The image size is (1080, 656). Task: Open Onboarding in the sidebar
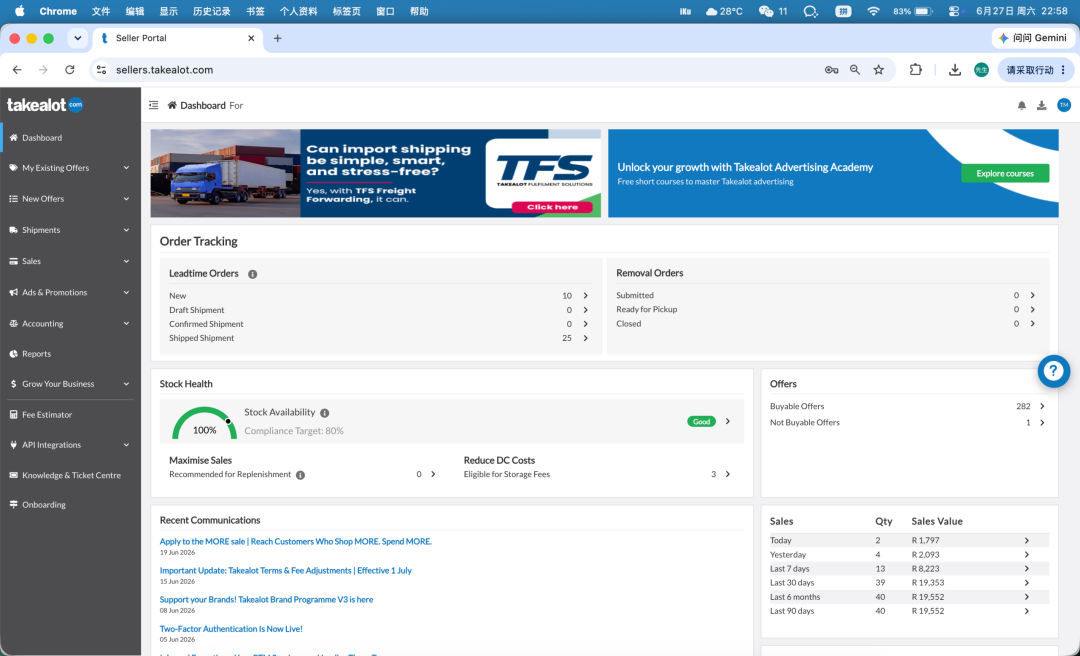(70, 504)
